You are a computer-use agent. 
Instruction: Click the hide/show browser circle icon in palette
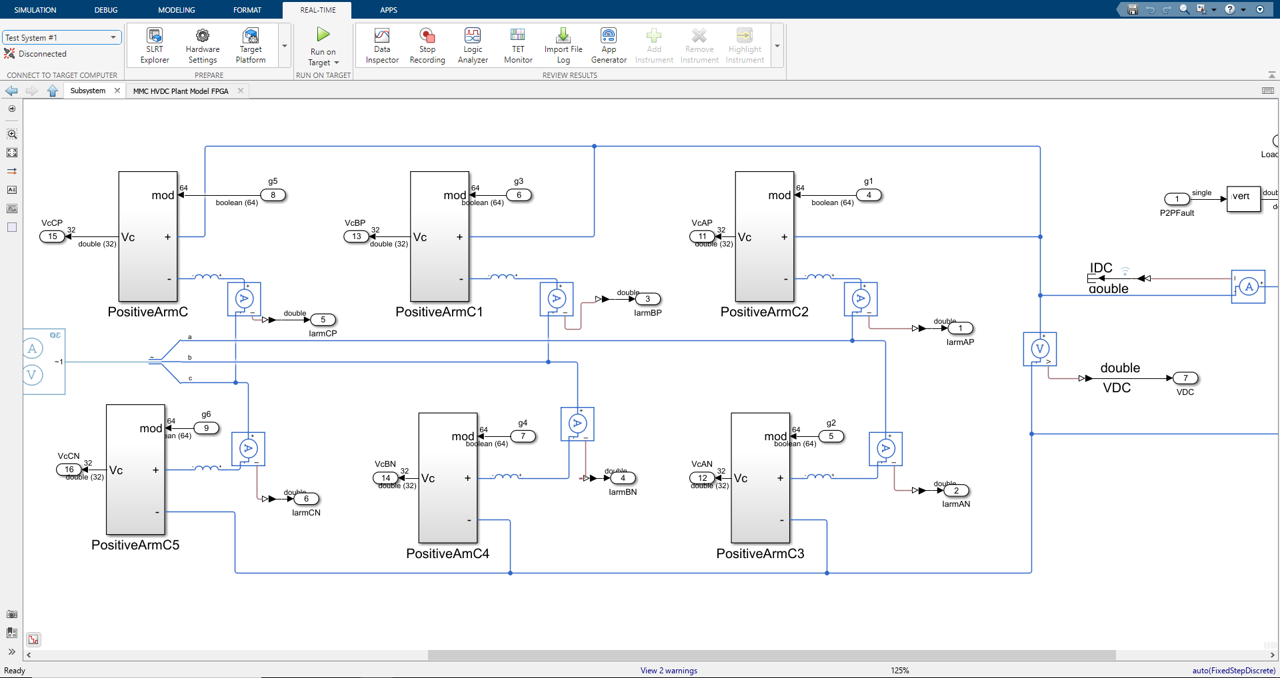12,109
